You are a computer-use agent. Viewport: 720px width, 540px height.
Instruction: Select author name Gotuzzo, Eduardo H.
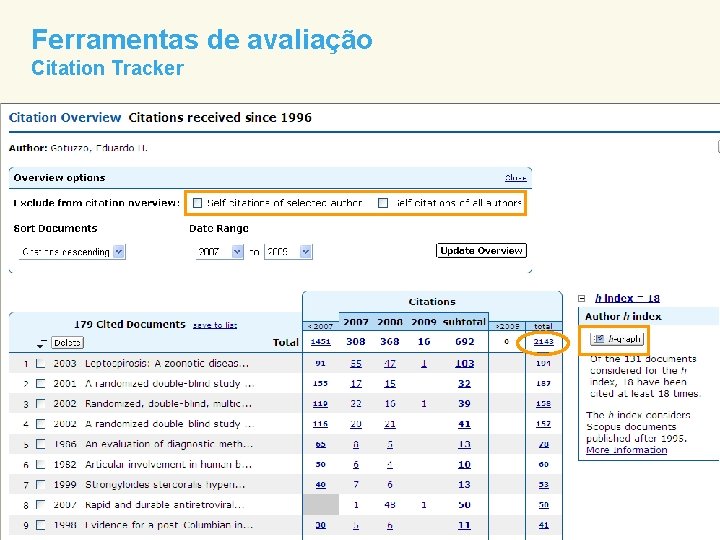(x=99, y=148)
